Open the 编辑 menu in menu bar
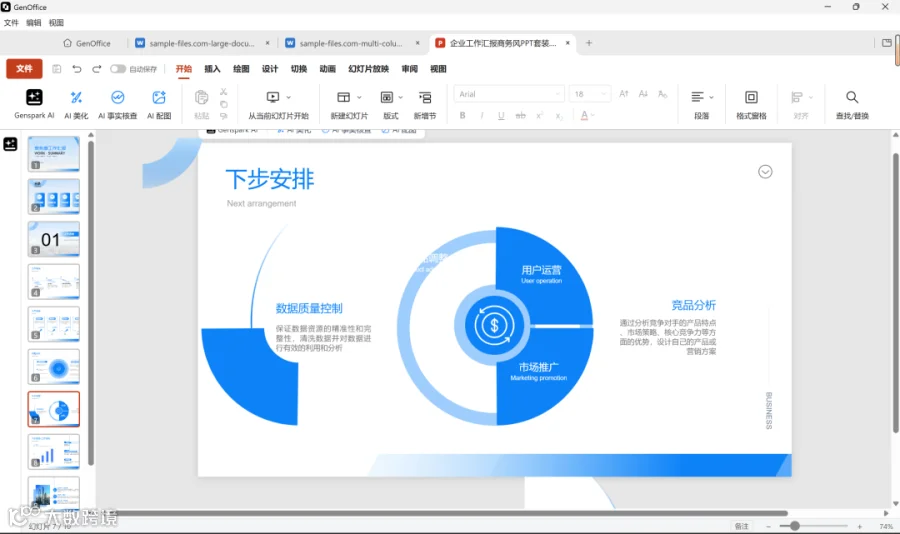900x534 pixels. [x=33, y=23]
